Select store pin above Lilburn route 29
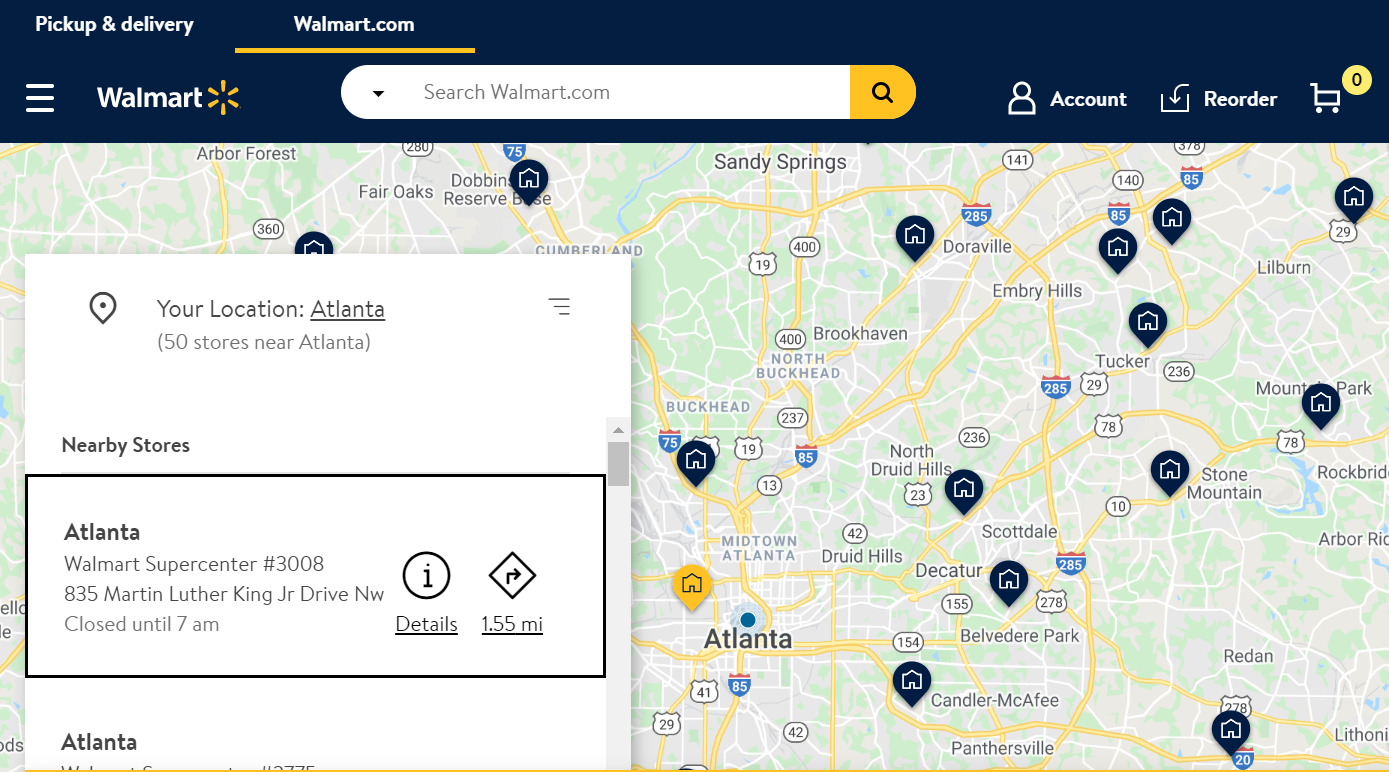The image size is (1389, 772). [1353, 200]
